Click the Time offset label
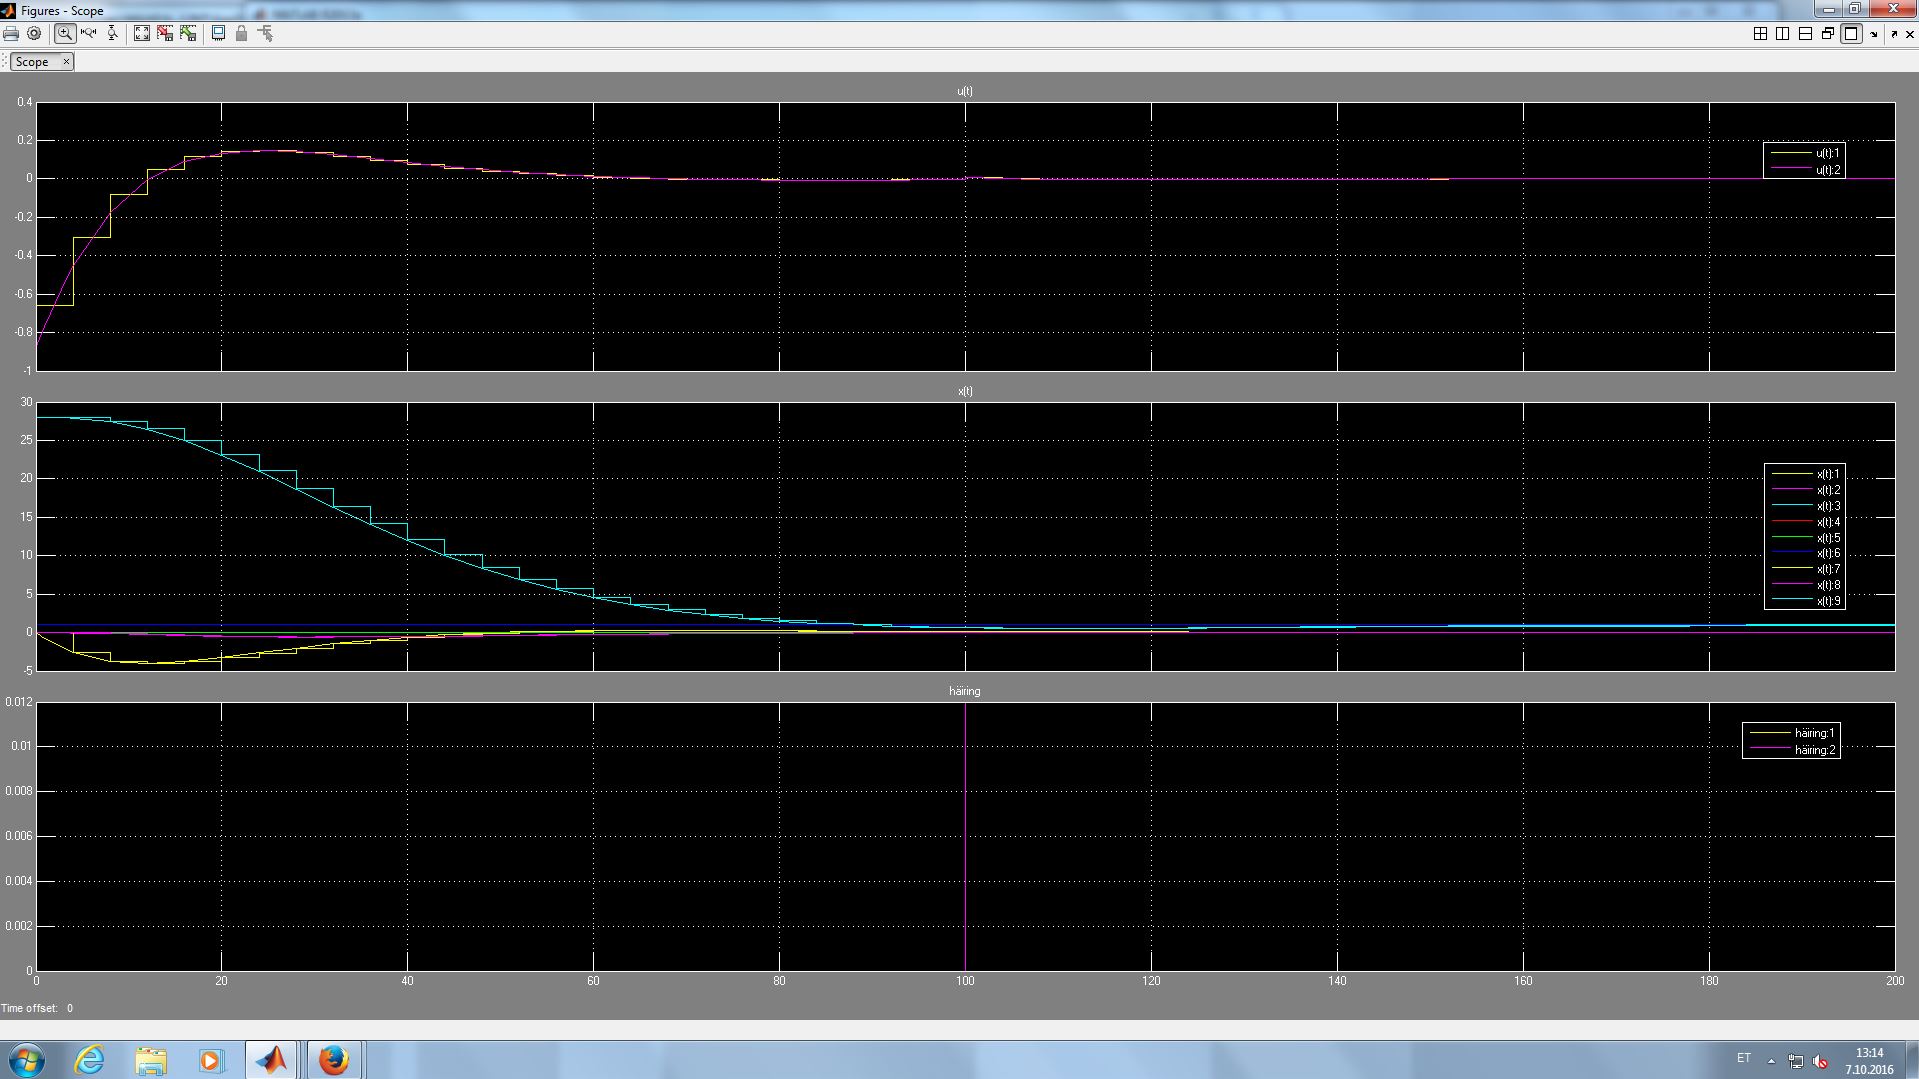This screenshot has height=1079, width=1919. pyautogui.click(x=30, y=1008)
